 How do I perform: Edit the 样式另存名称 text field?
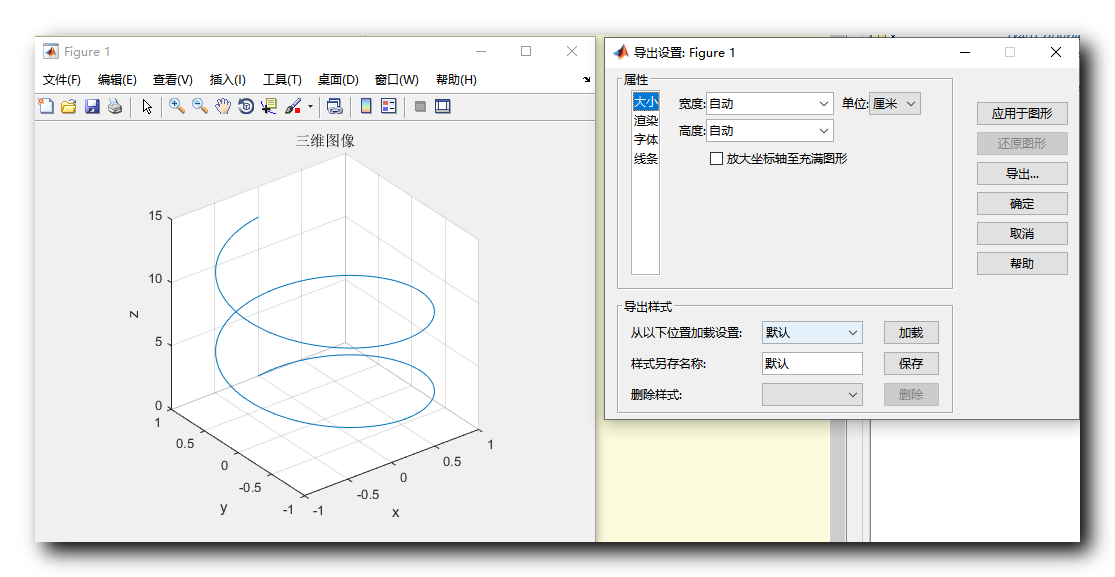click(811, 363)
